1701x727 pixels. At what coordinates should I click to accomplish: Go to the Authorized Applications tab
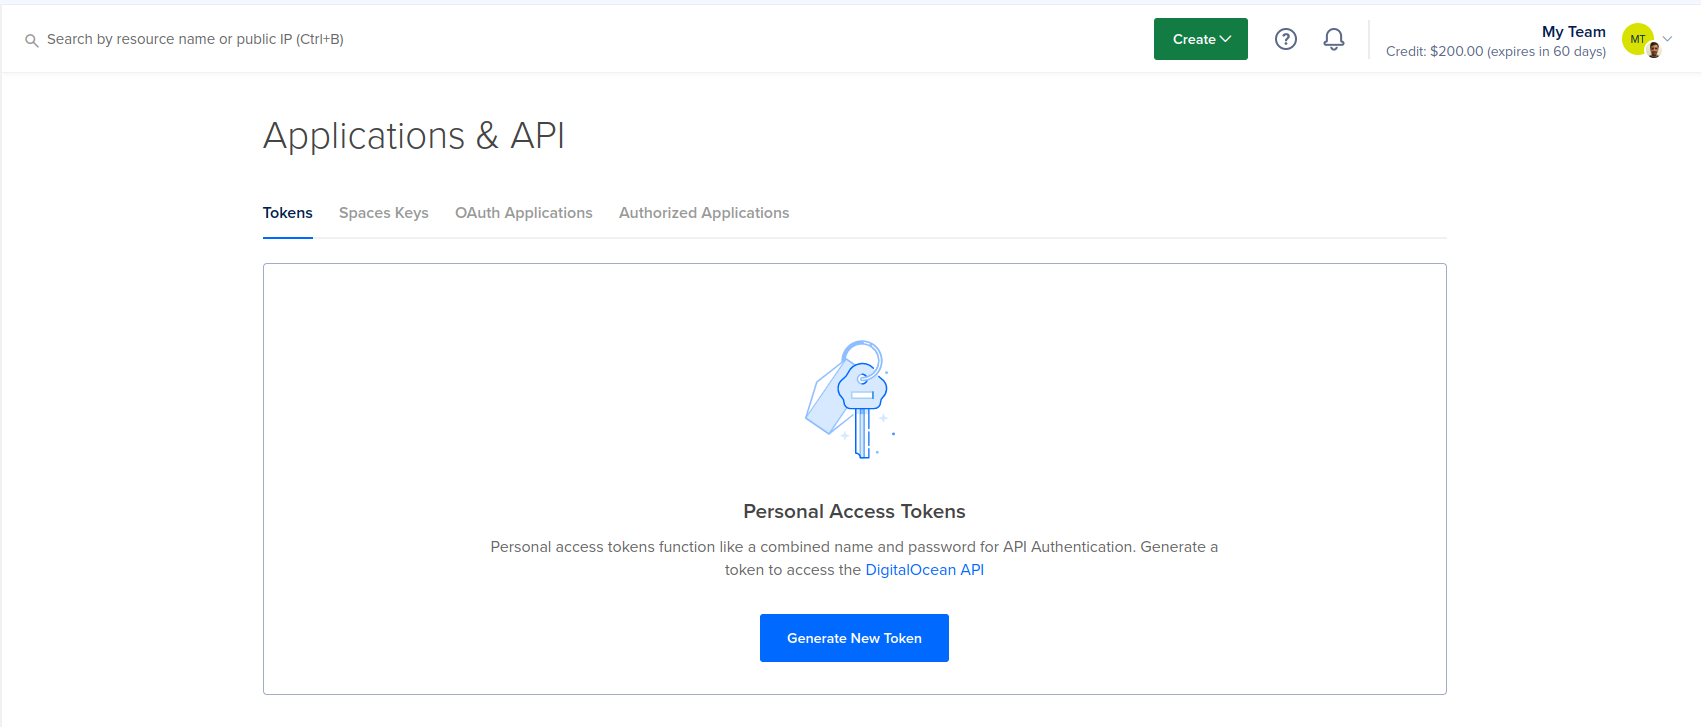(704, 213)
